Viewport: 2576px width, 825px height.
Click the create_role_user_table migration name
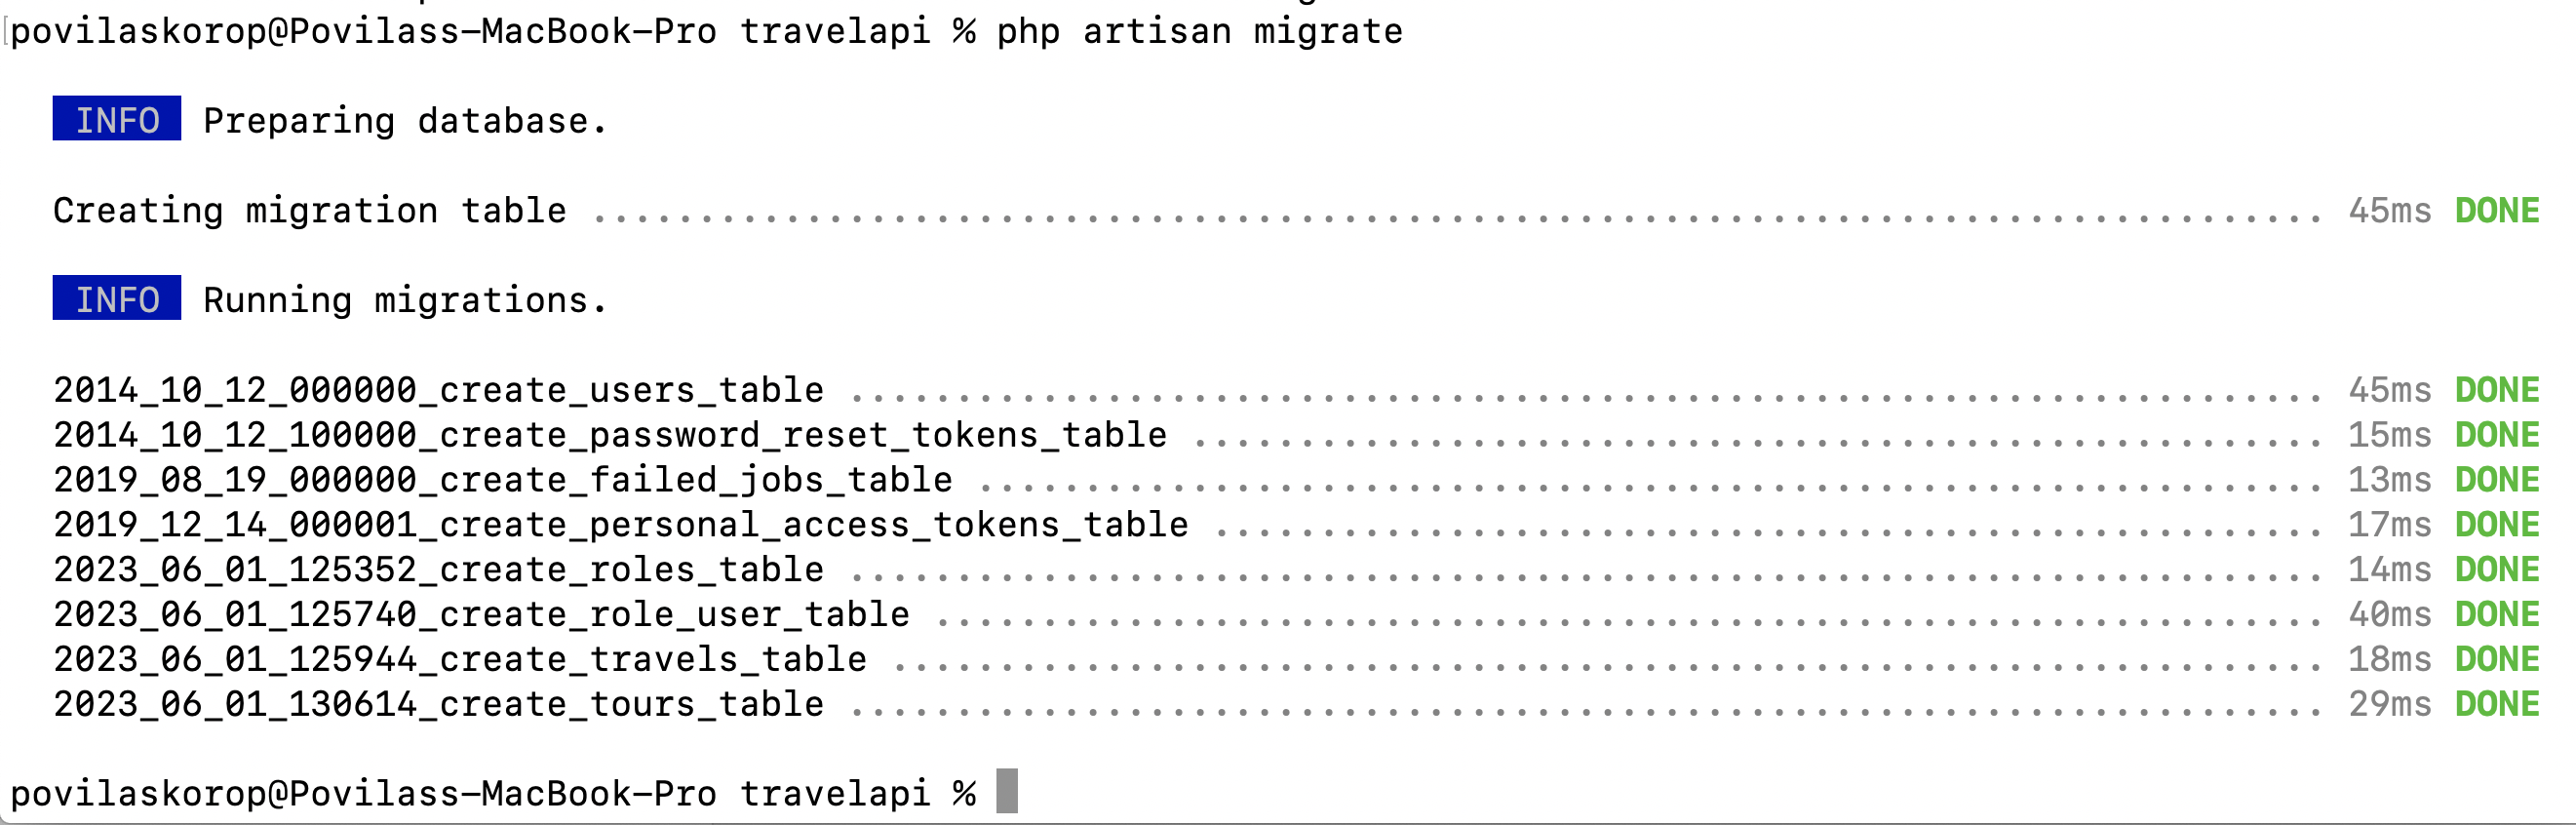481,615
